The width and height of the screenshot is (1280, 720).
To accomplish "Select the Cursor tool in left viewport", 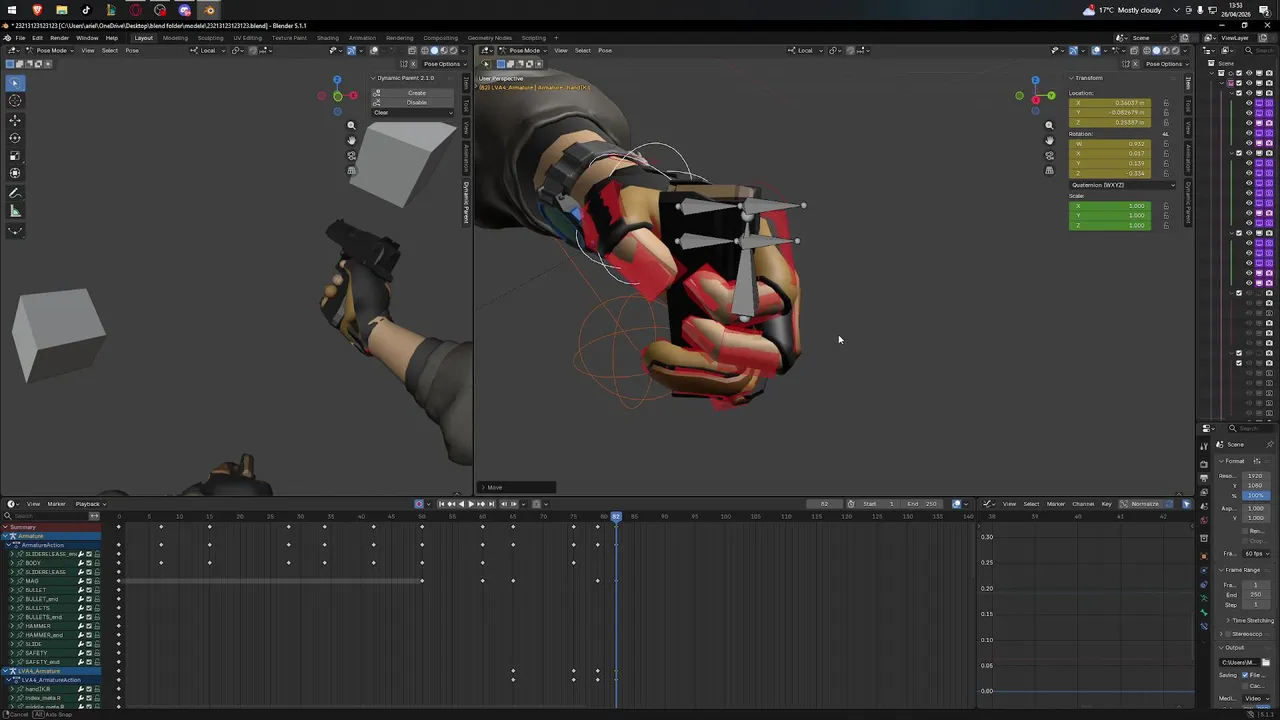I will pos(15,101).
